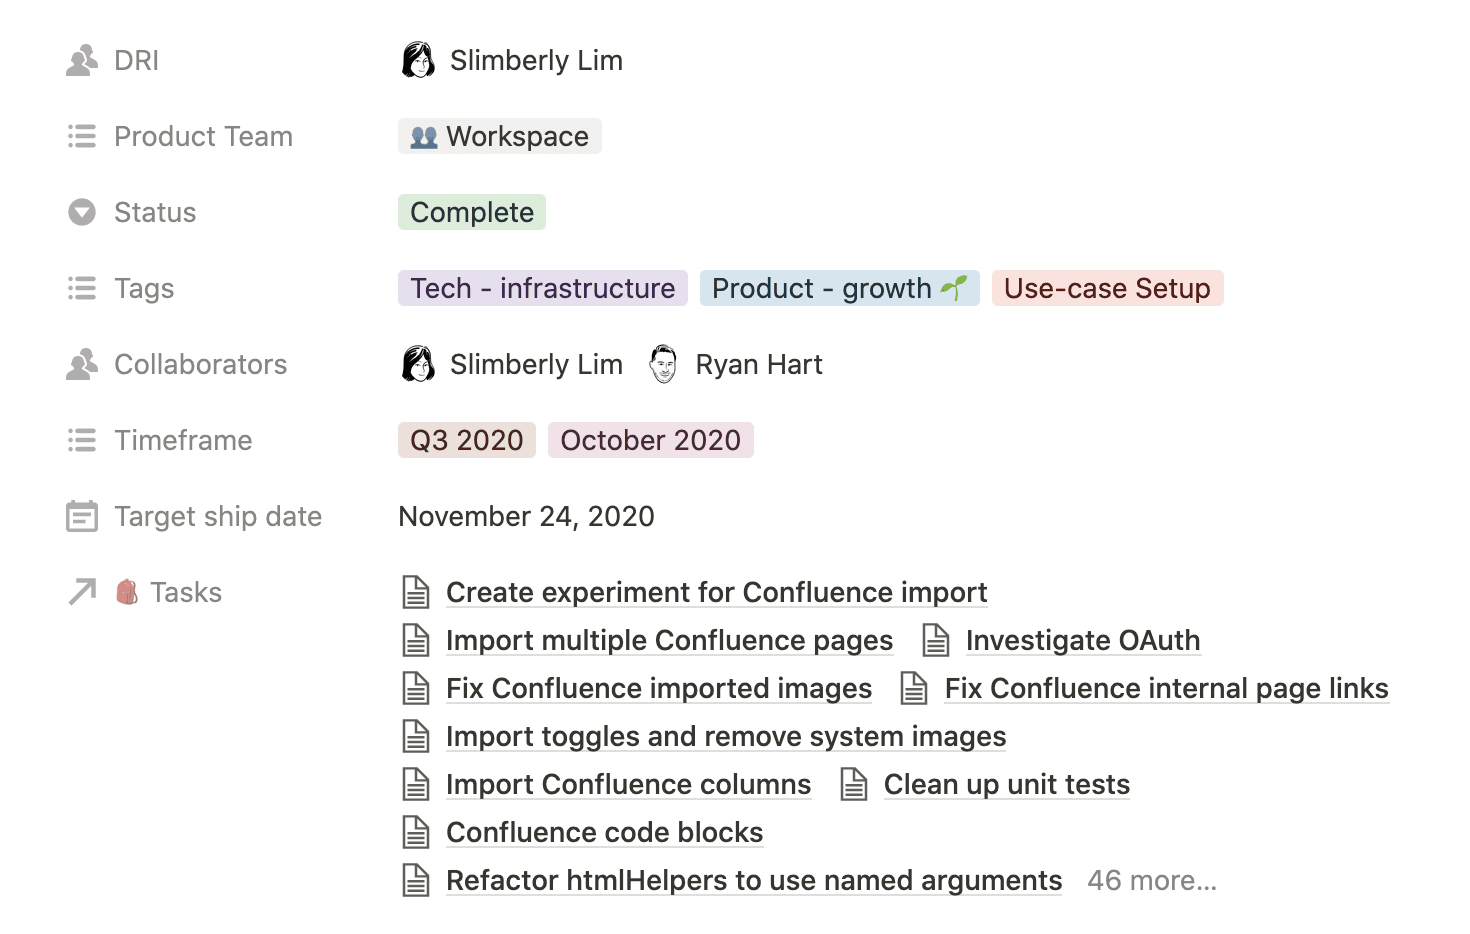Screen dimensions: 1470x934
Task: Click the Workspace team tag
Action: tap(499, 136)
